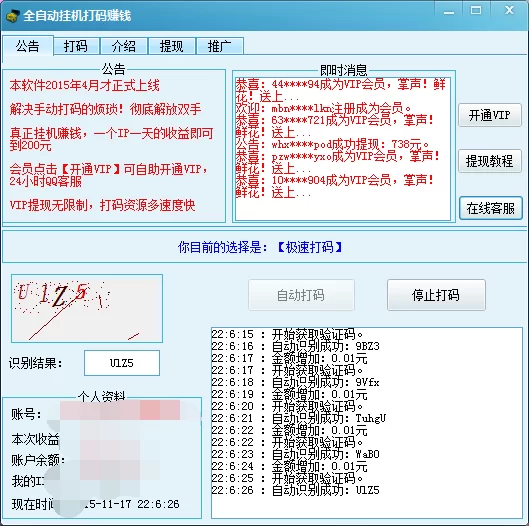Click announcement '解决手动打码的烦琐!彻底解放双手'
Screen dimensions: 529x526
[105, 109]
